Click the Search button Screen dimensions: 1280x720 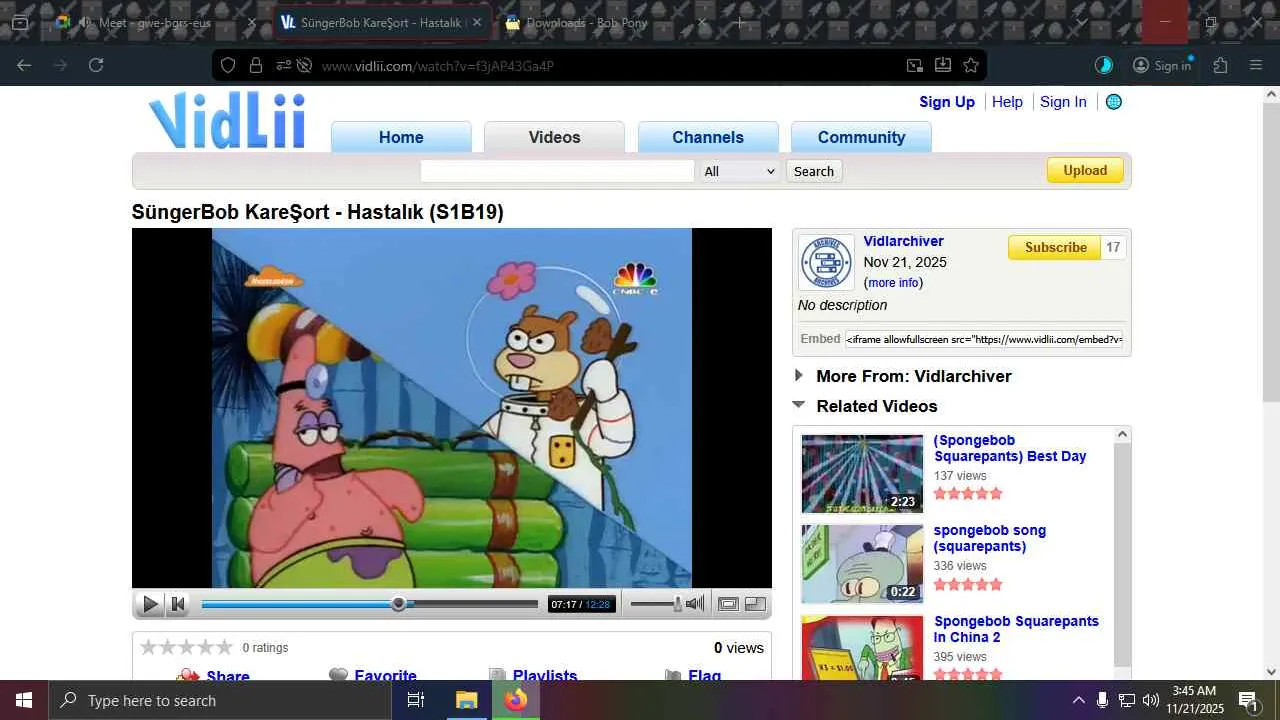pyautogui.click(x=814, y=171)
